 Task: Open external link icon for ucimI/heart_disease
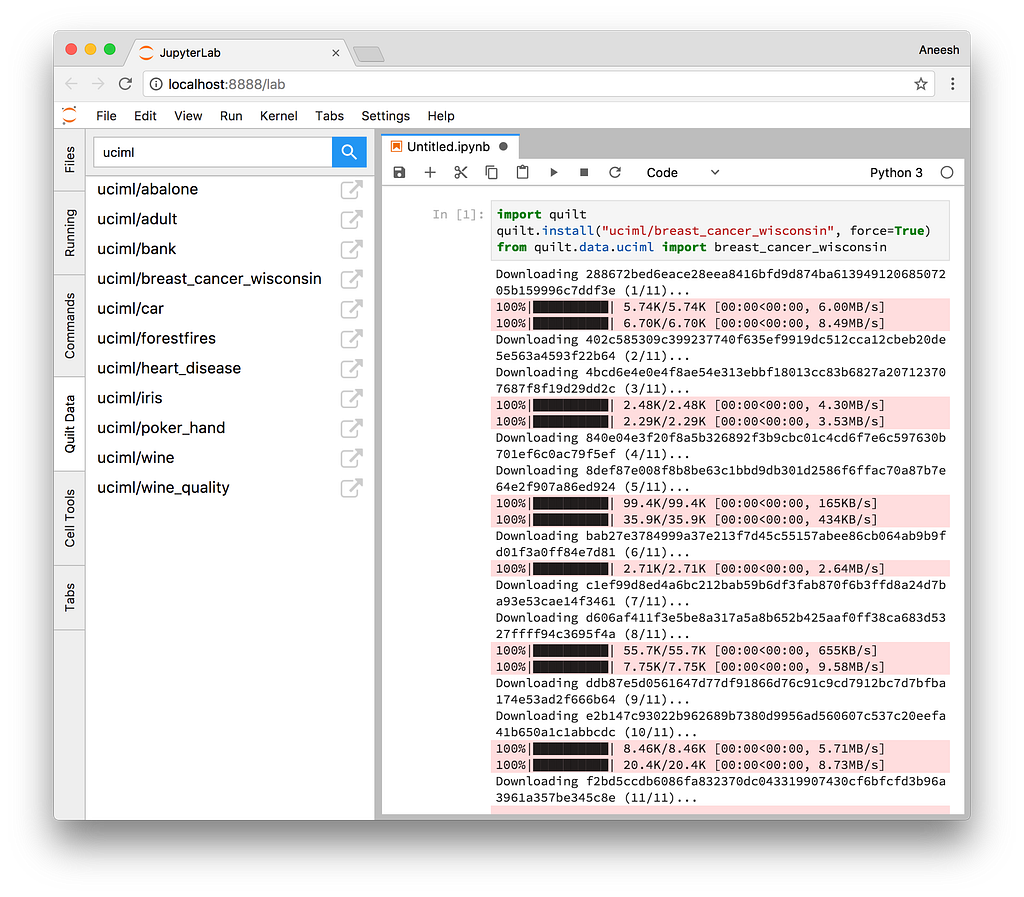(x=351, y=368)
